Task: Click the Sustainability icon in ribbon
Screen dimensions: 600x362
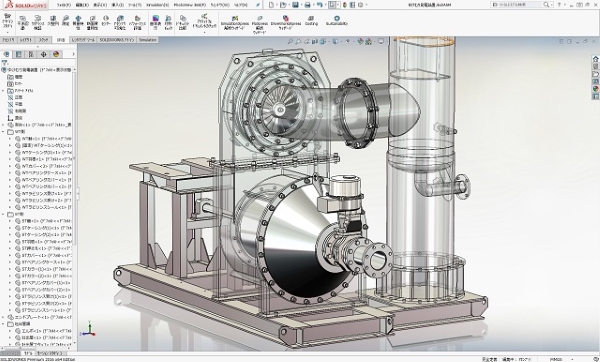Action: pos(337,21)
